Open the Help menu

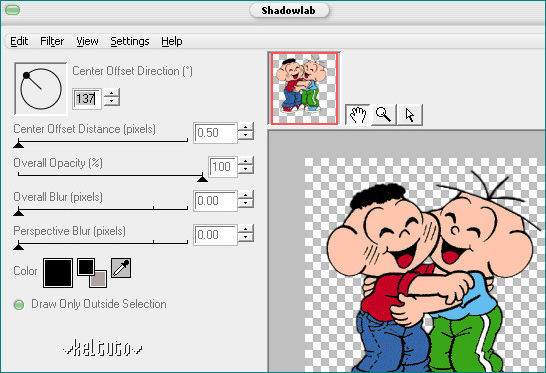pyautogui.click(x=172, y=41)
